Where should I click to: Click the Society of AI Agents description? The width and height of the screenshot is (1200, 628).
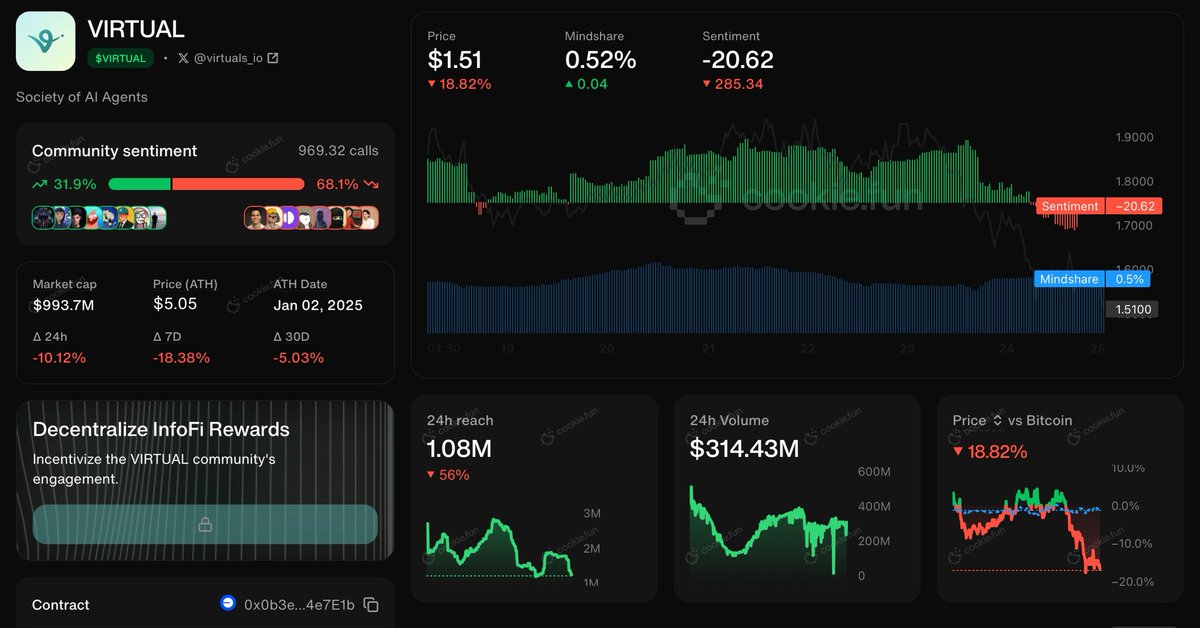click(82, 97)
